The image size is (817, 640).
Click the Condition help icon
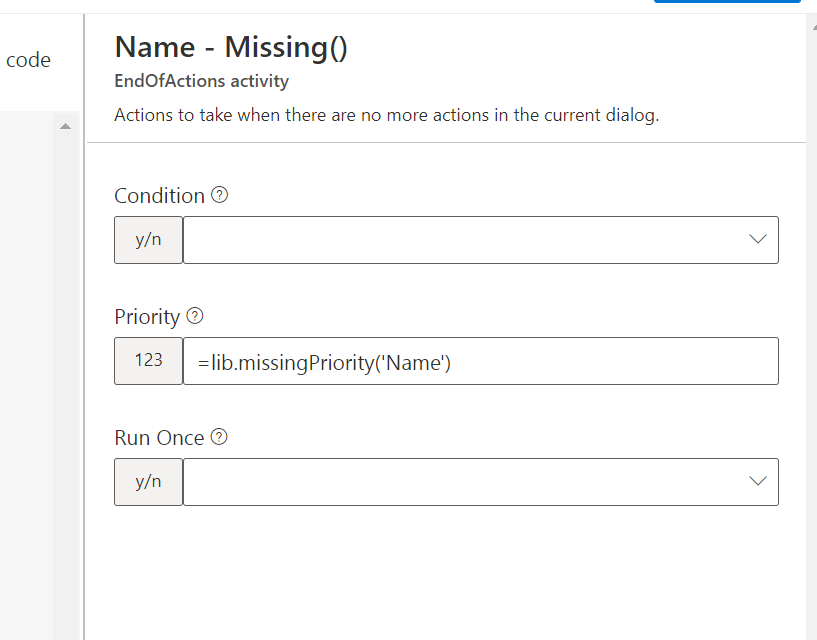pos(220,195)
